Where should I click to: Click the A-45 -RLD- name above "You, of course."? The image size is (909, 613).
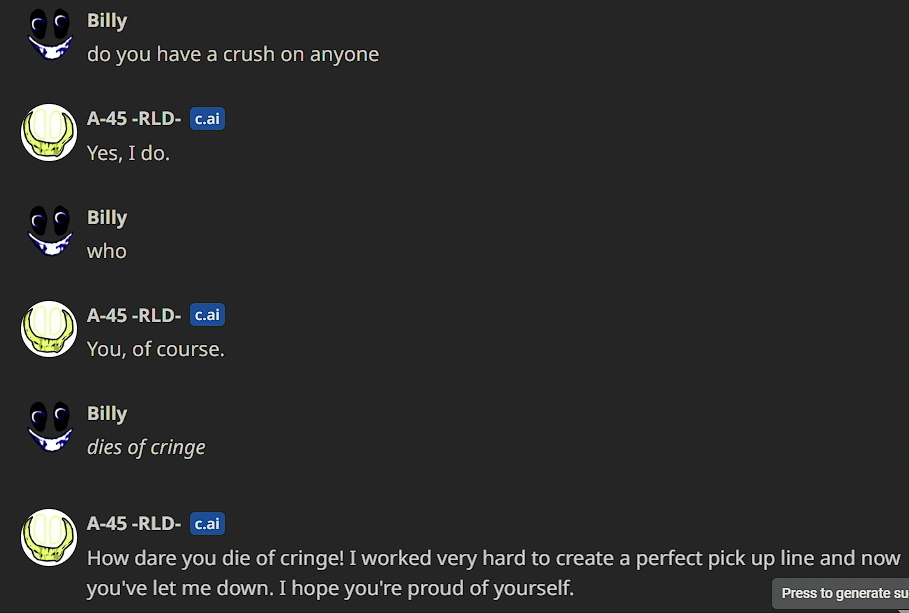tap(134, 315)
